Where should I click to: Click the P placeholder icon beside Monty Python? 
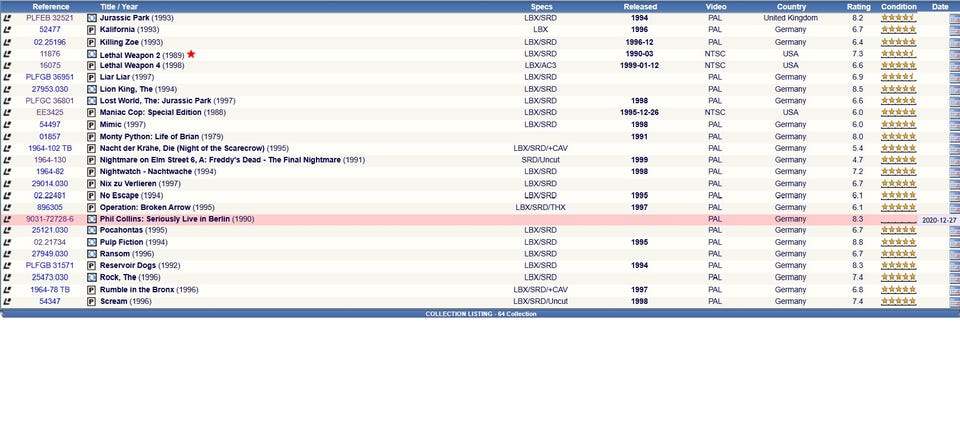[x=91, y=137]
